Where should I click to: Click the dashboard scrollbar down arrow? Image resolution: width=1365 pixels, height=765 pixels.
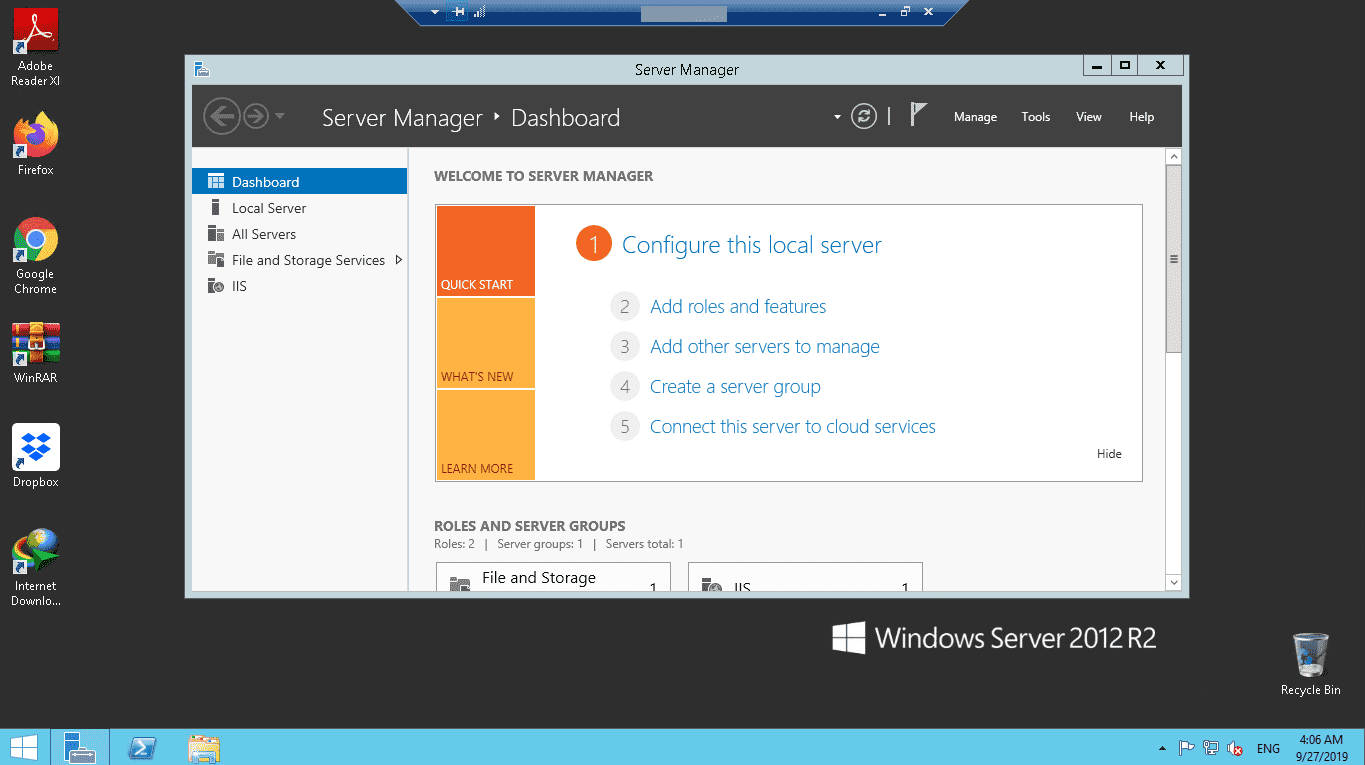[x=1174, y=582]
